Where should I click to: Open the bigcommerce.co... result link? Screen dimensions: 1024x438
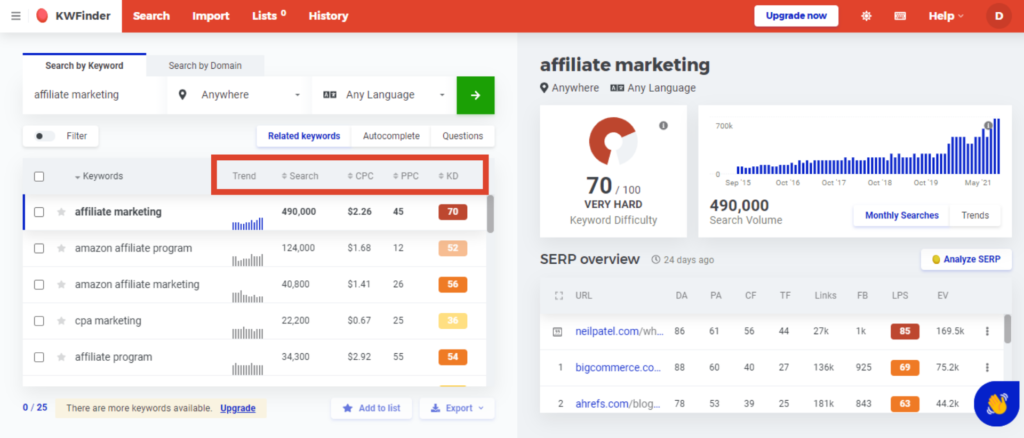pos(619,368)
